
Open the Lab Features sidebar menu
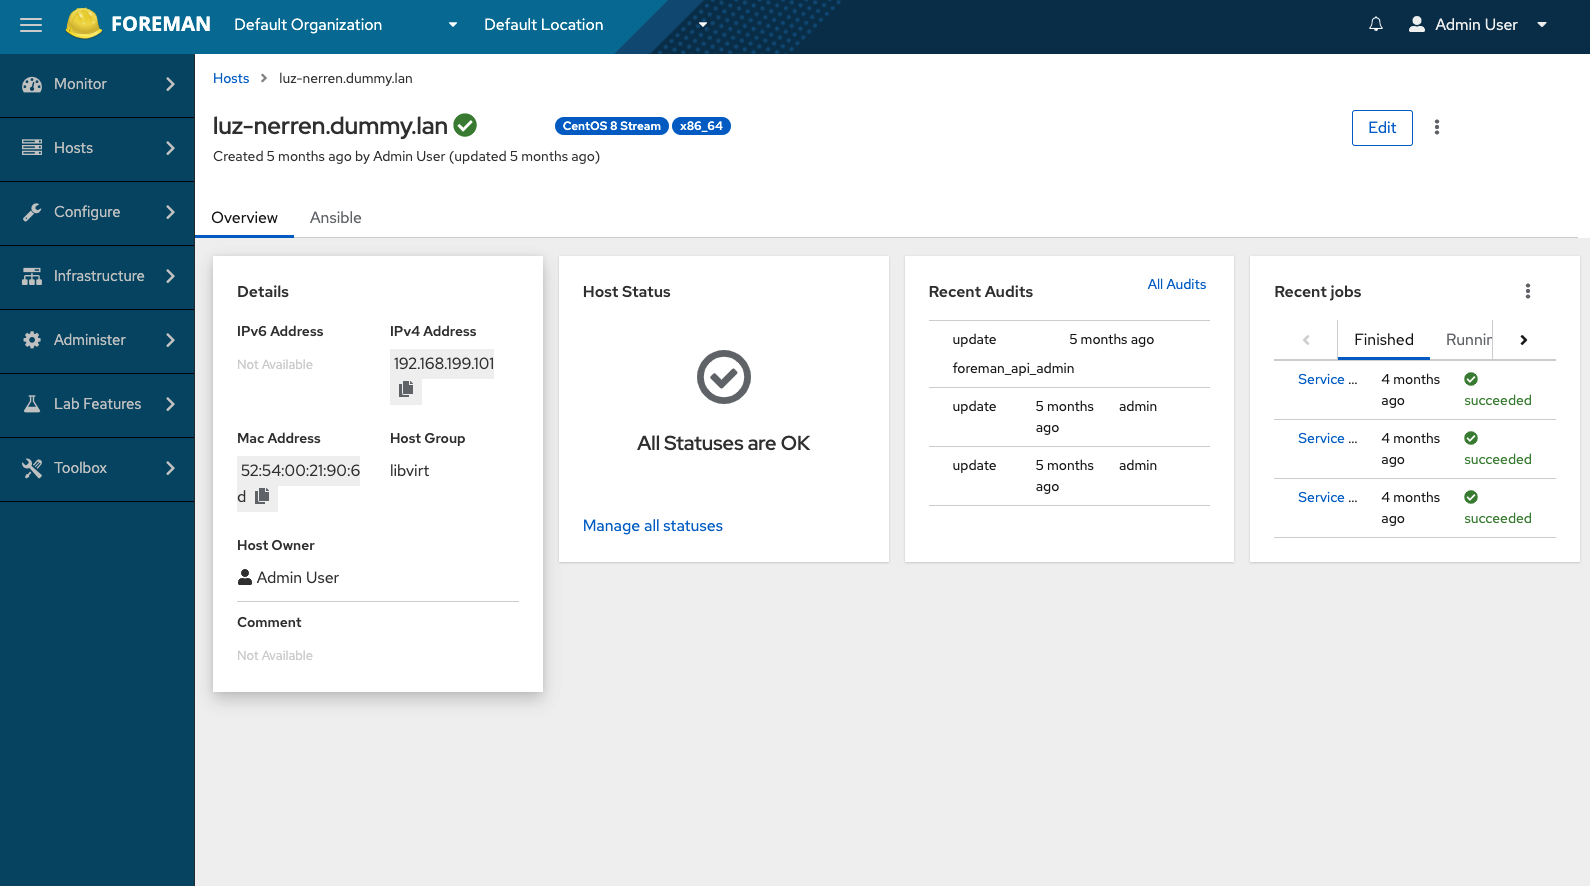97,404
